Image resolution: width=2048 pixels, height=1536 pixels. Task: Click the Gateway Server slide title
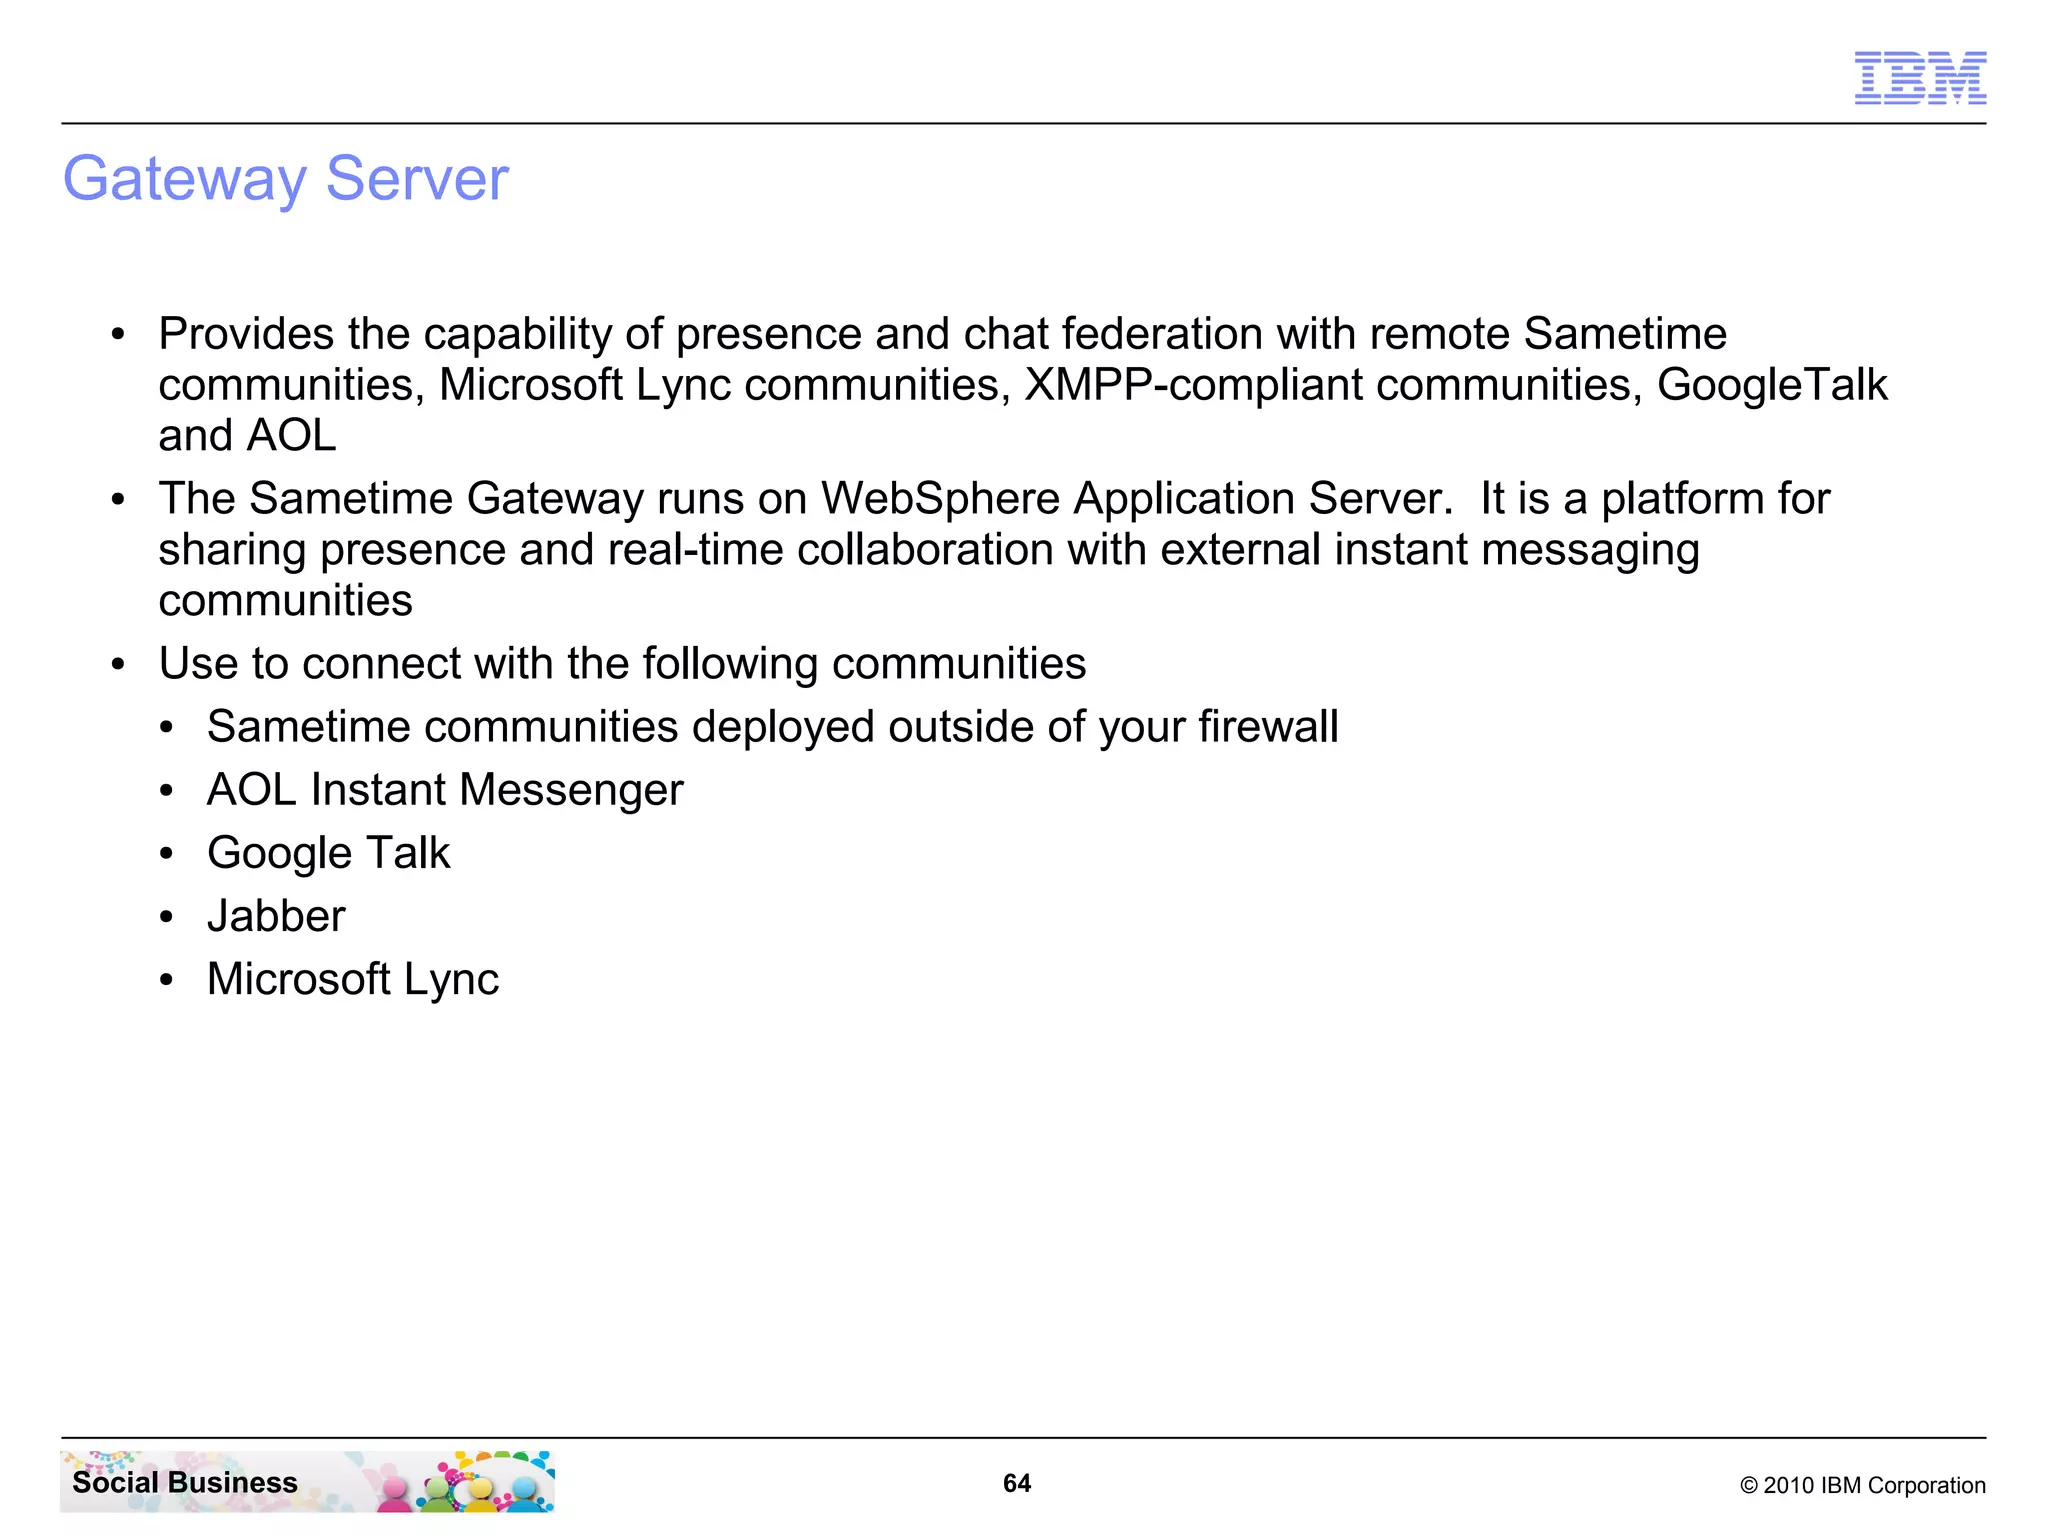click(286, 179)
